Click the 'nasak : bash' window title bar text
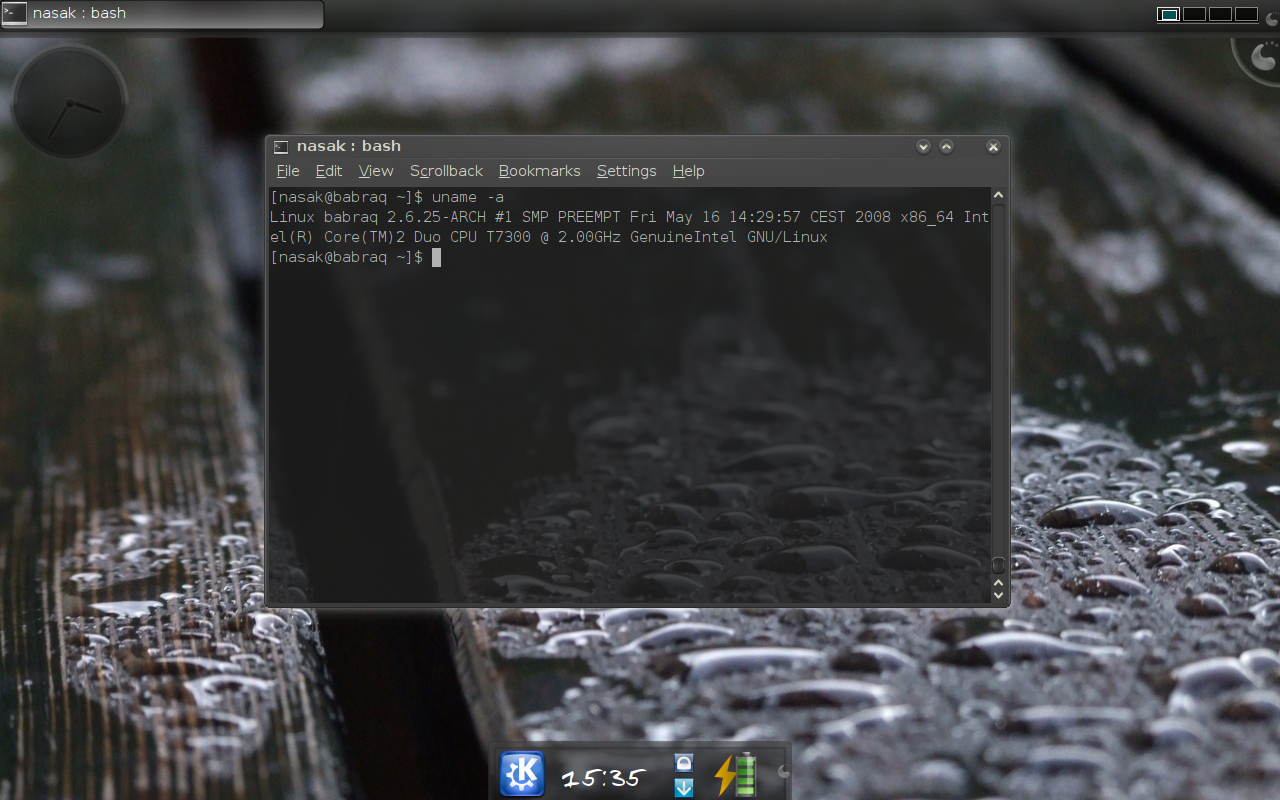This screenshot has width=1280, height=800. click(x=349, y=146)
